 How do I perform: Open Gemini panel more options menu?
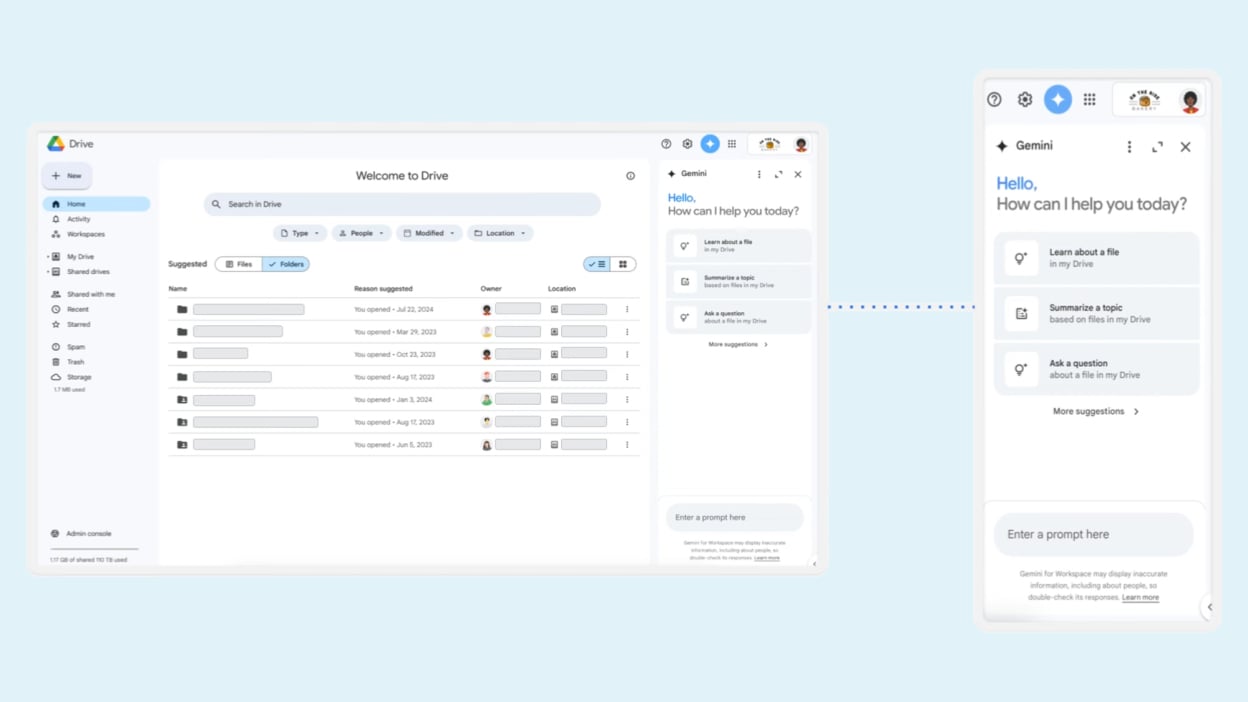tap(759, 174)
